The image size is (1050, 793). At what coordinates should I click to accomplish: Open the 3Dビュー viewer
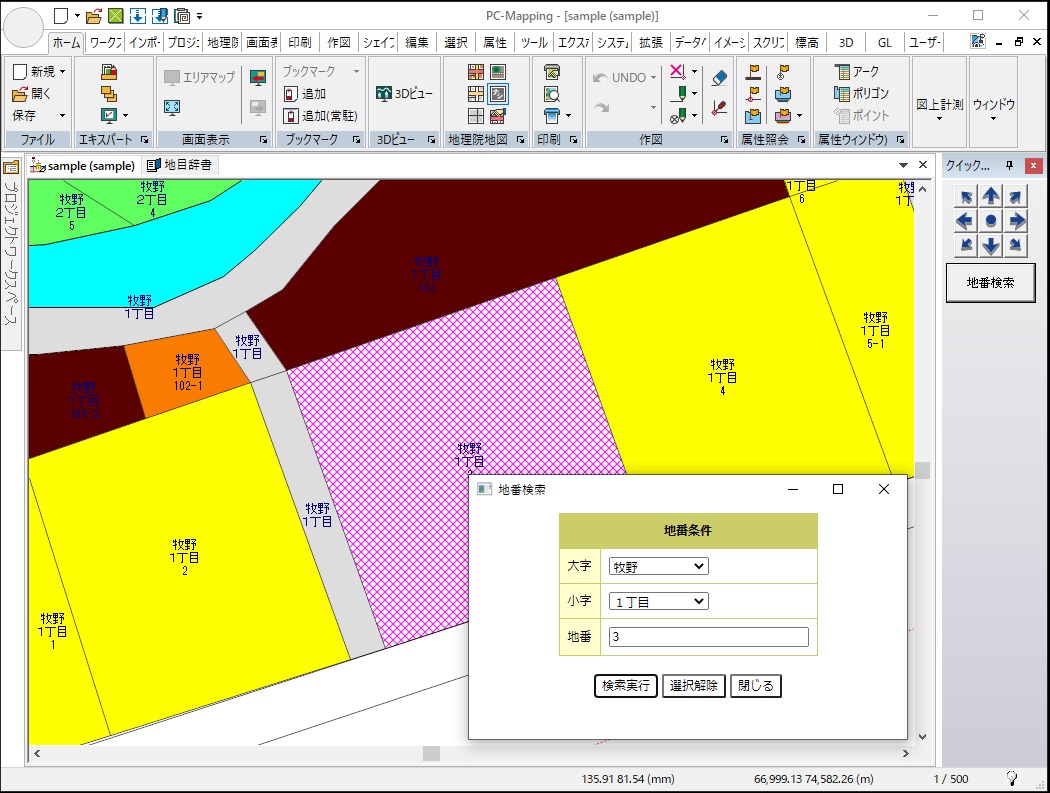[404, 94]
